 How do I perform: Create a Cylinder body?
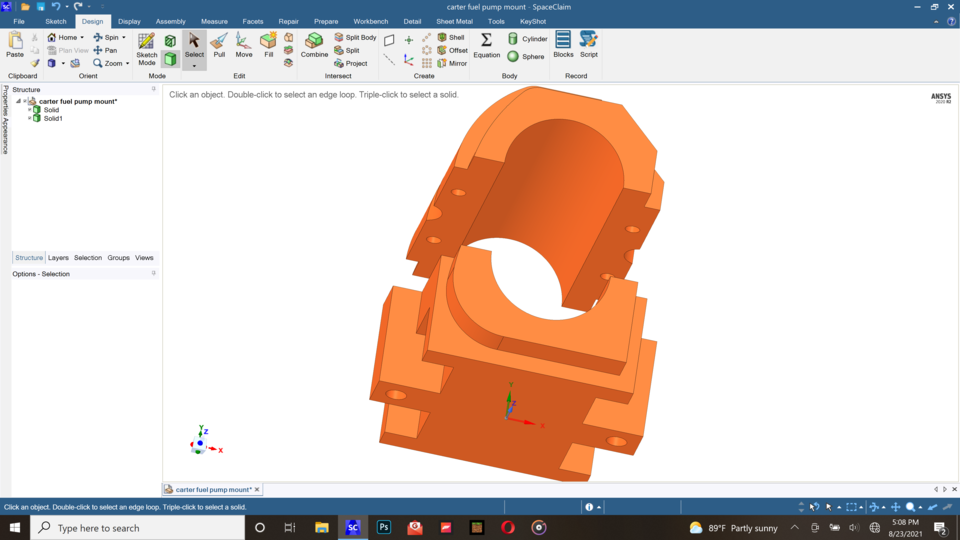[x=528, y=39]
